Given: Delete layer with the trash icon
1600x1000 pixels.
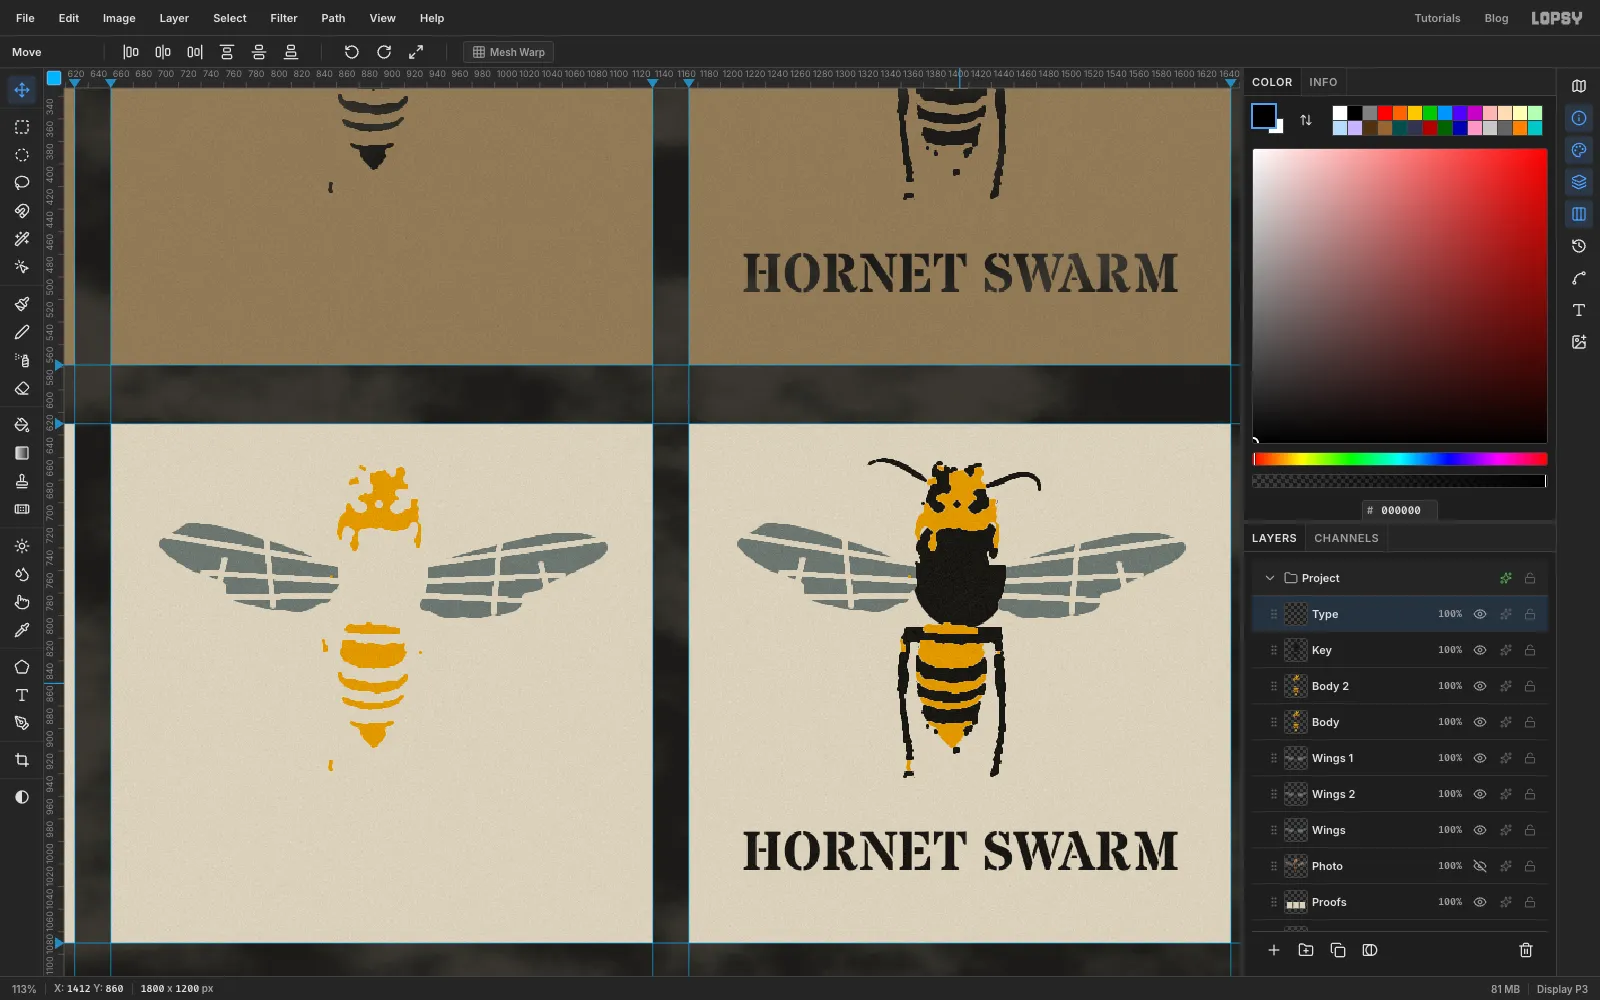Looking at the screenshot, I should click(x=1526, y=950).
